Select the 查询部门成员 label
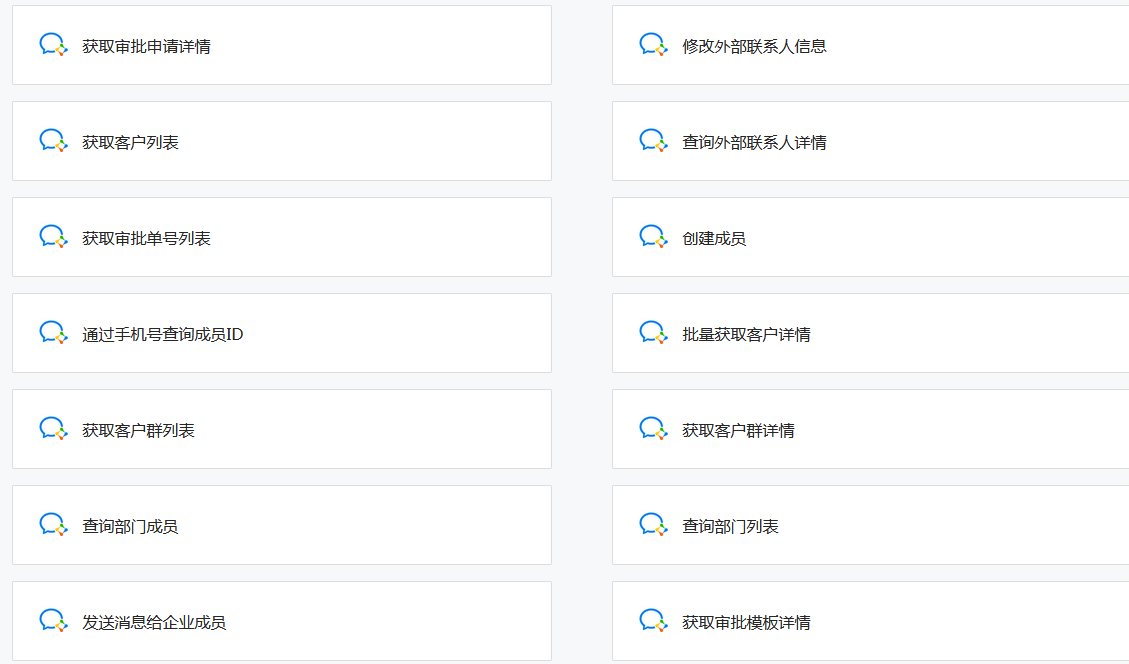 click(130, 526)
